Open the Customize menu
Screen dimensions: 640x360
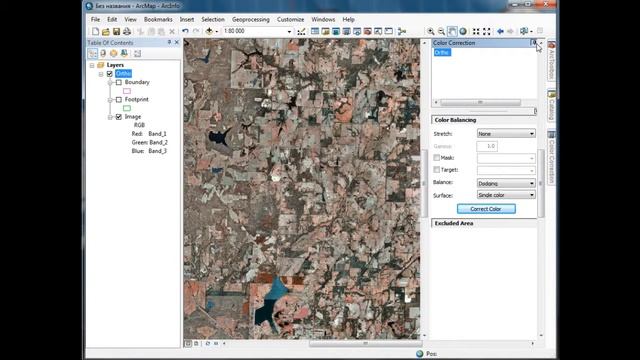click(290, 19)
